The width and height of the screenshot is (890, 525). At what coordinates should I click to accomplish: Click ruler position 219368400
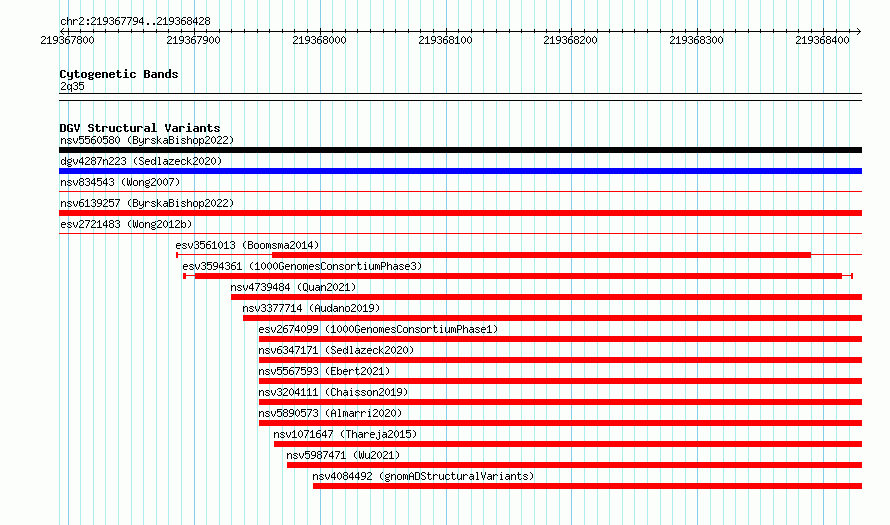pos(822,40)
